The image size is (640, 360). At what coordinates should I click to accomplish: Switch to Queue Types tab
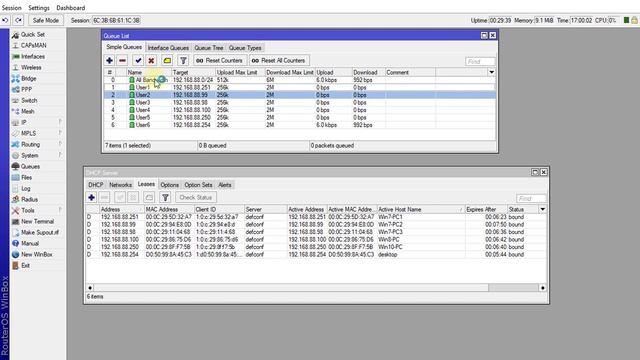[245, 48]
